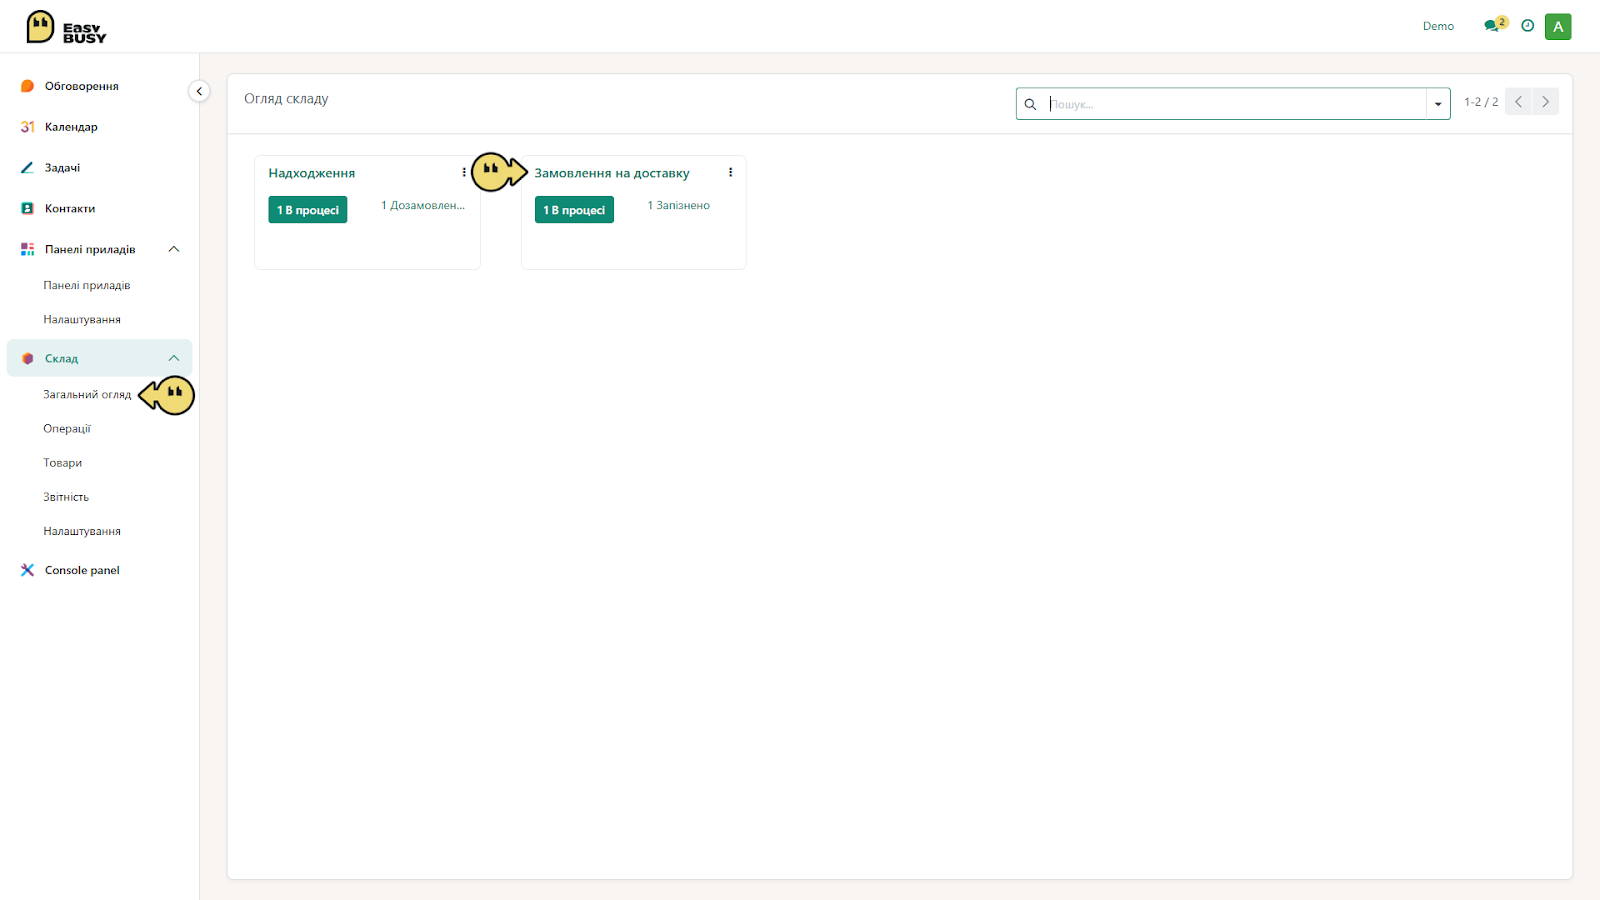Click pager counter 1-2 / 2
Image resolution: width=1600 pixels, height=900 pixels.
[x=1481, y=102]
